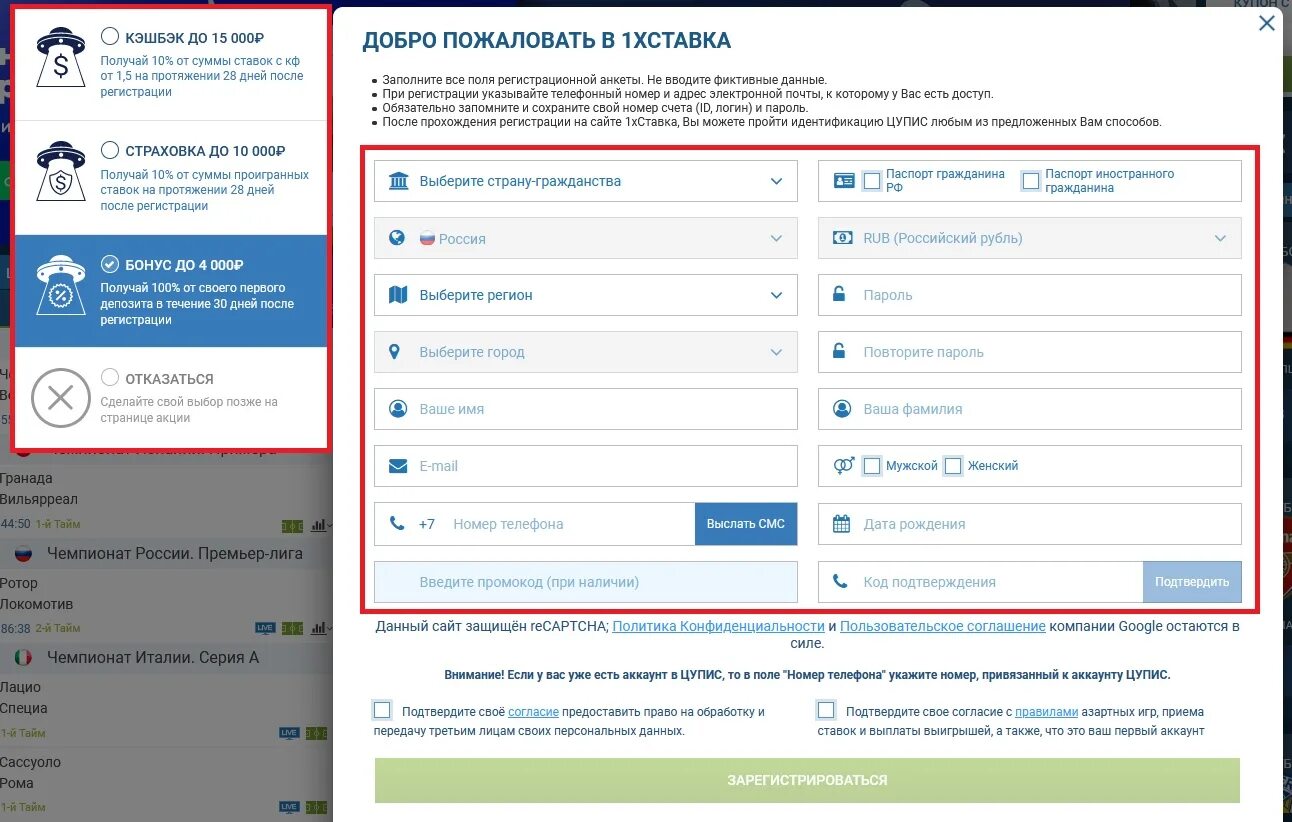Open Выберите страну-гражданства dropdown
The height and width of the screenshot is (822, 1292).
586,181
